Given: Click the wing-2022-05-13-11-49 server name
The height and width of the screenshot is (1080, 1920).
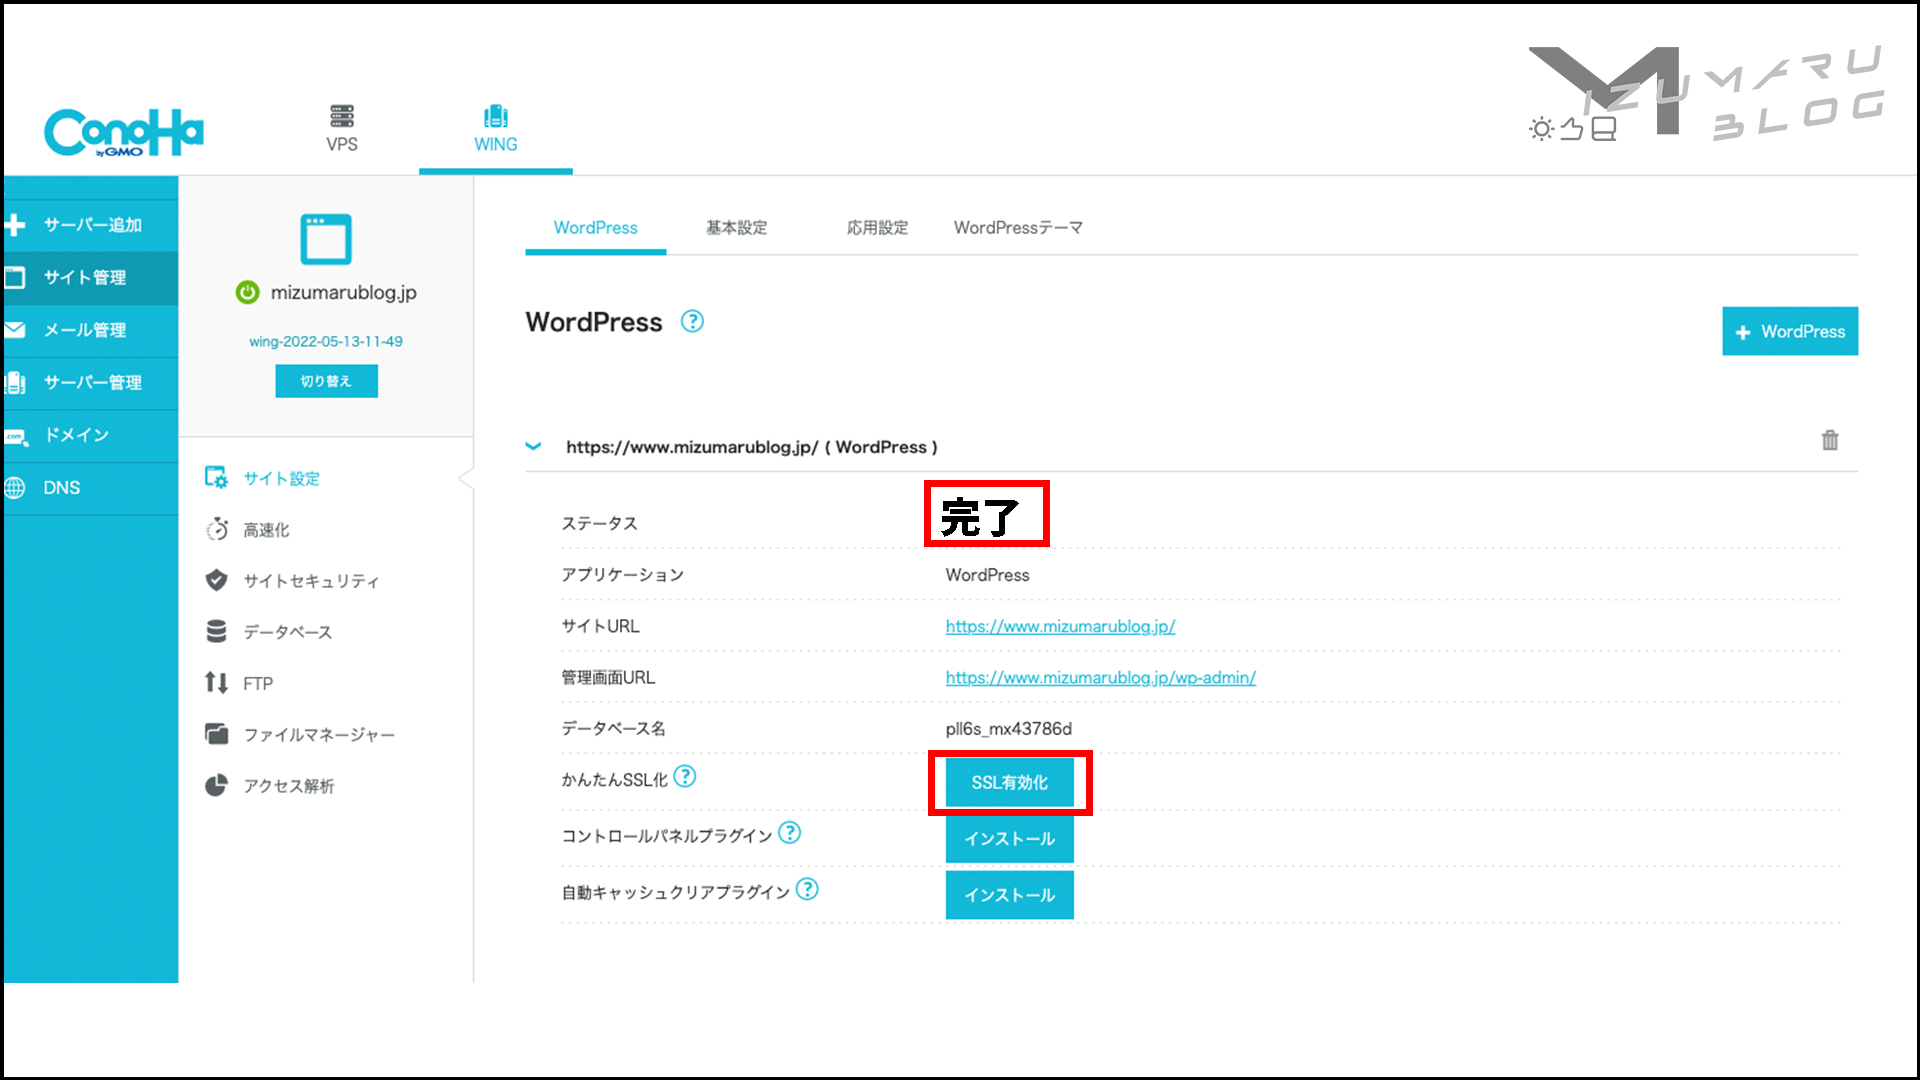Looking at the screenshot, I should click(x=326, y=342).
